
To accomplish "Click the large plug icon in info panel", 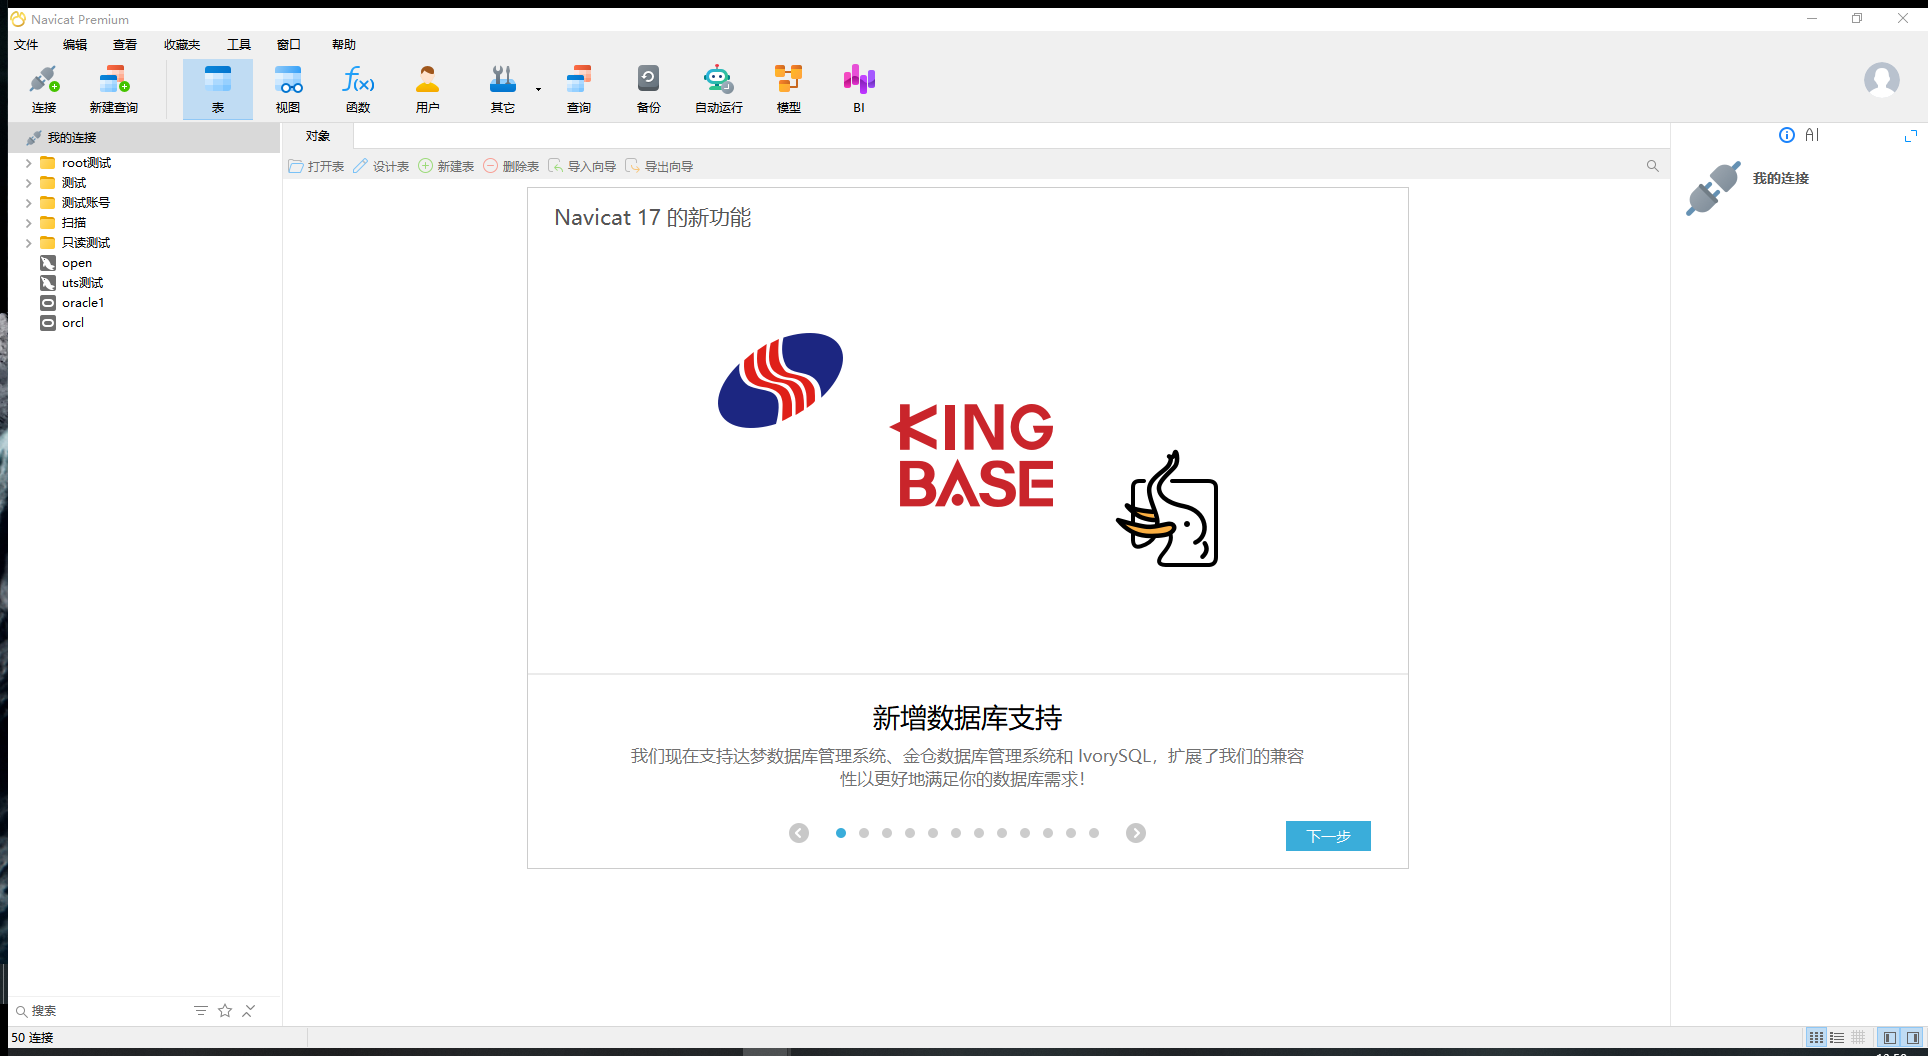I will (x=1713, y=189).
